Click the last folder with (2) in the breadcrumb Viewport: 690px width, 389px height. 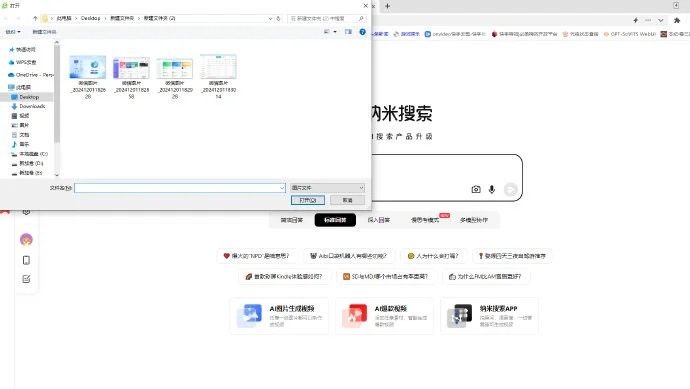(159, 18)
